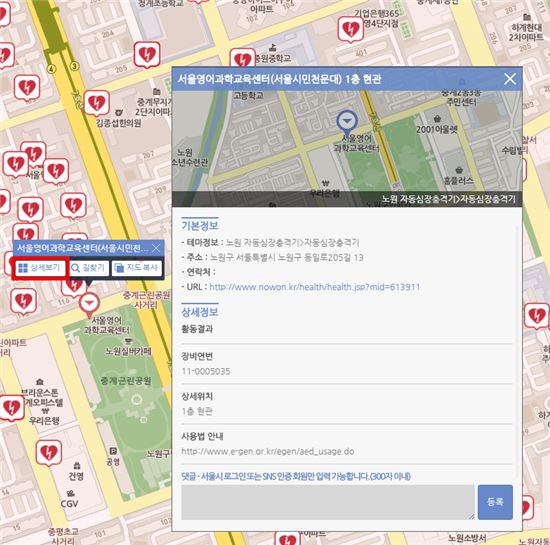
Task: Click the AED marker near building 205
Action: [147, 55]
